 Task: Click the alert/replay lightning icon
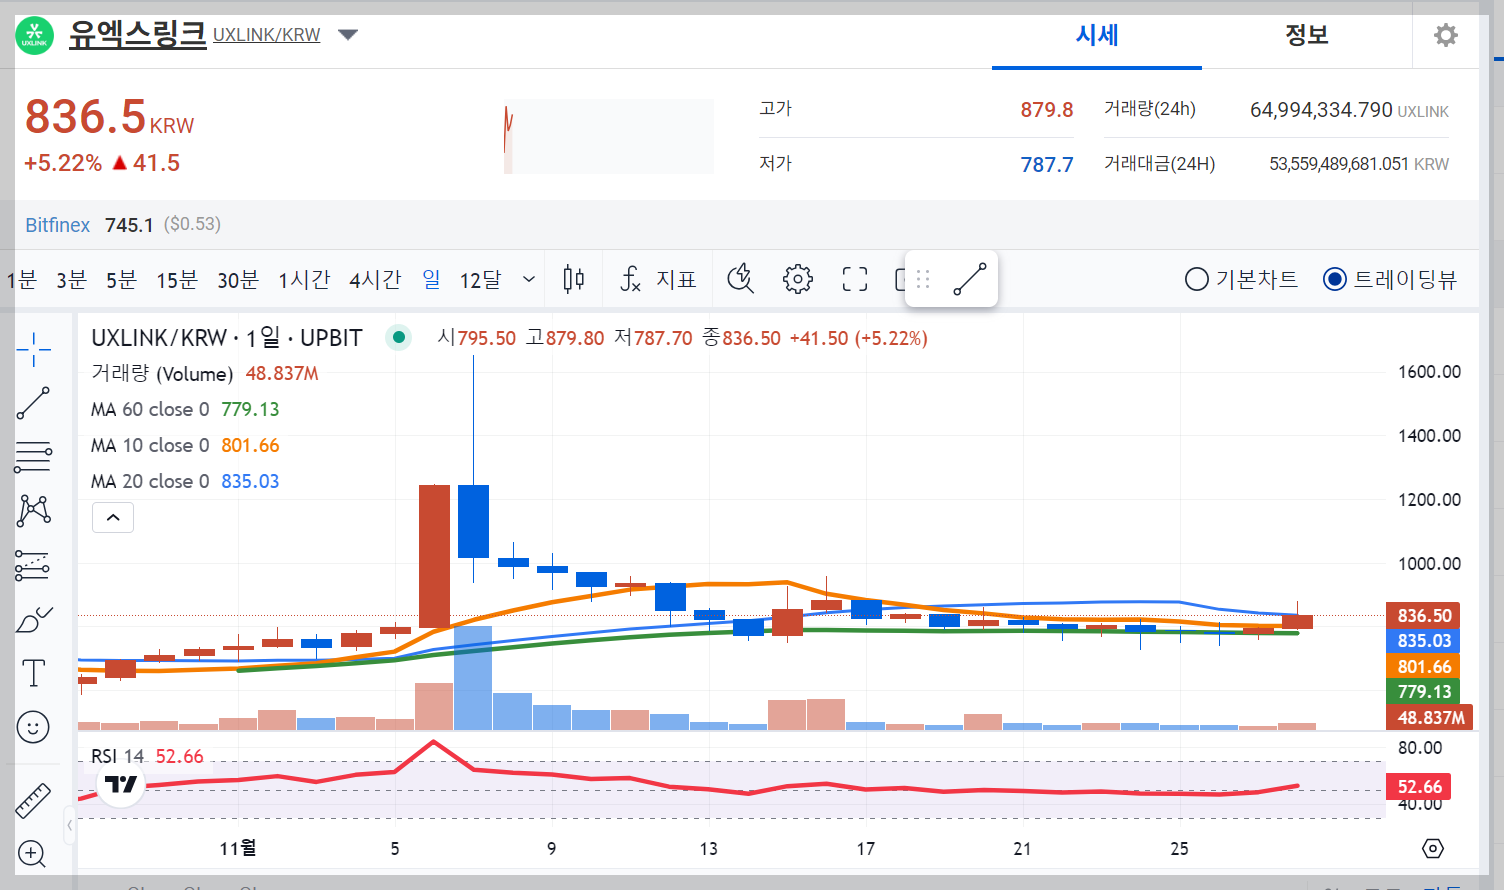coord(740,279)
